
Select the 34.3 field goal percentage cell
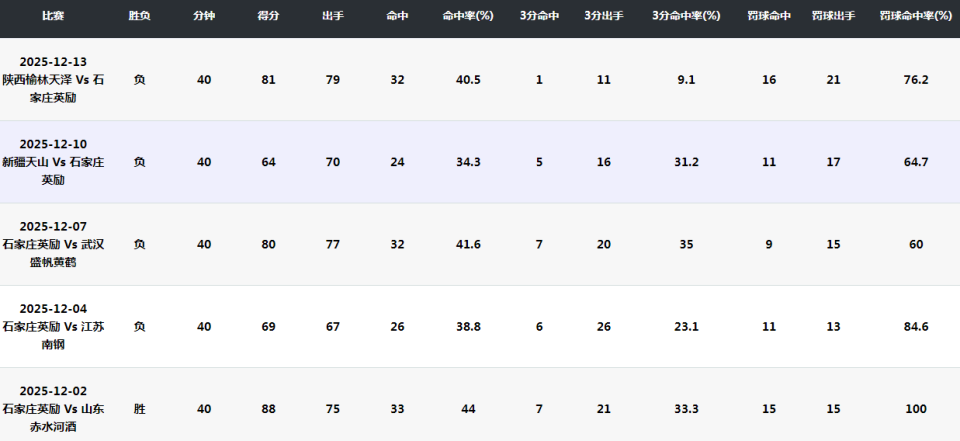(x=468, y=162)
